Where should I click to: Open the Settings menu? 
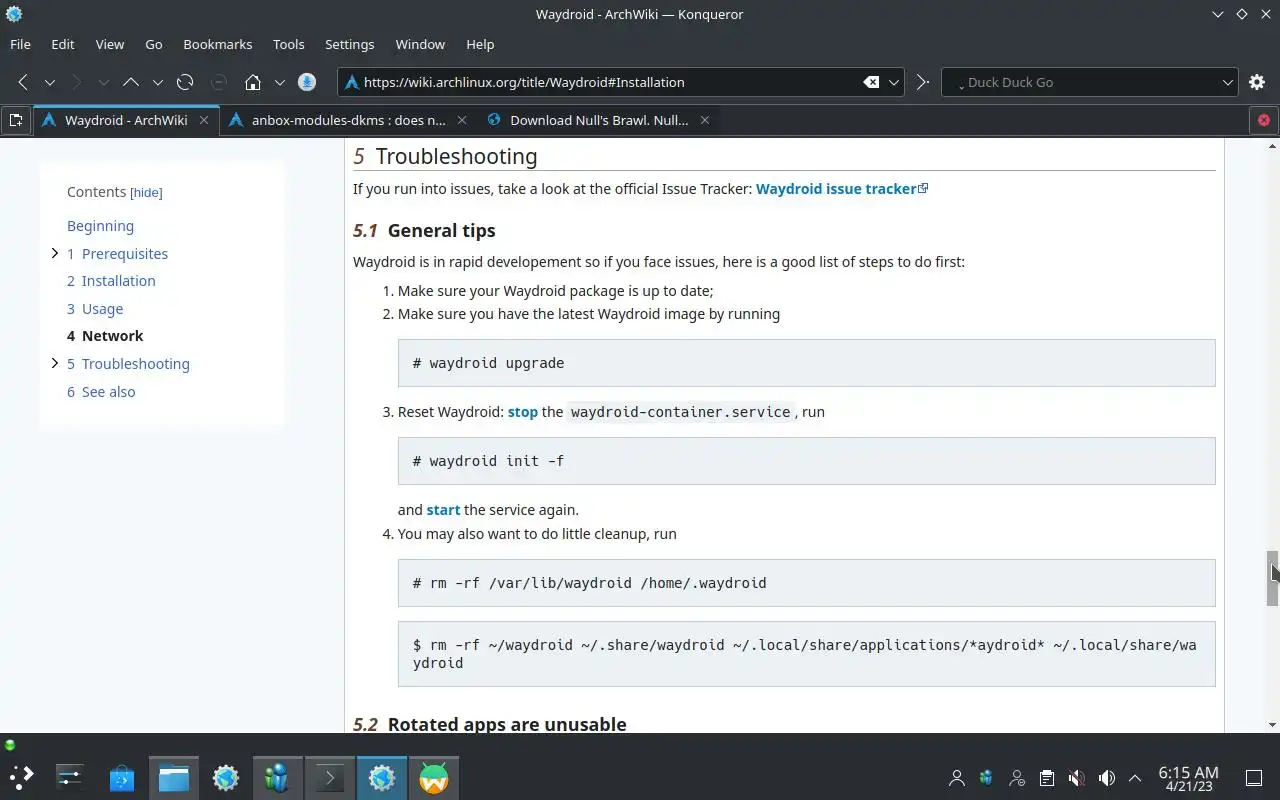[x=349, y=44]
